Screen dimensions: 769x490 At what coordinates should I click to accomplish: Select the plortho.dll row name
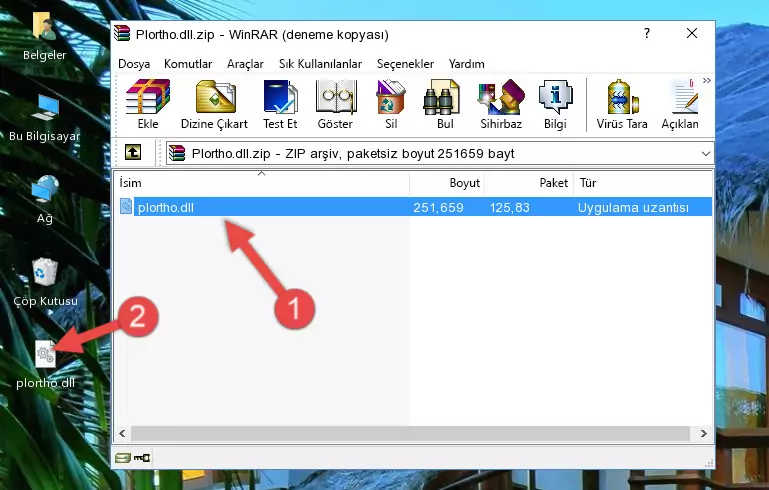[x=166, y=207]
